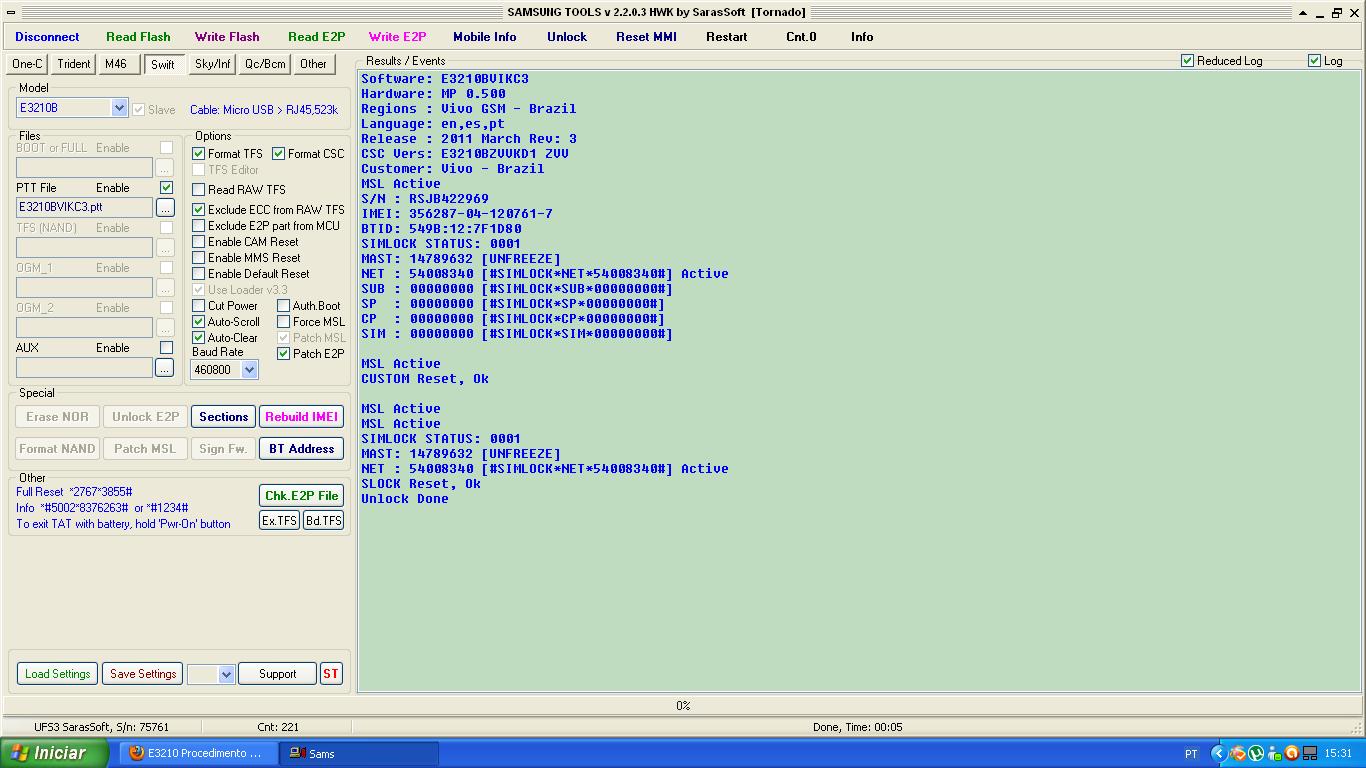Toggle Auto-Scroll checkbox
Viewport: 1366px width, 768px height.
point(199,322)
